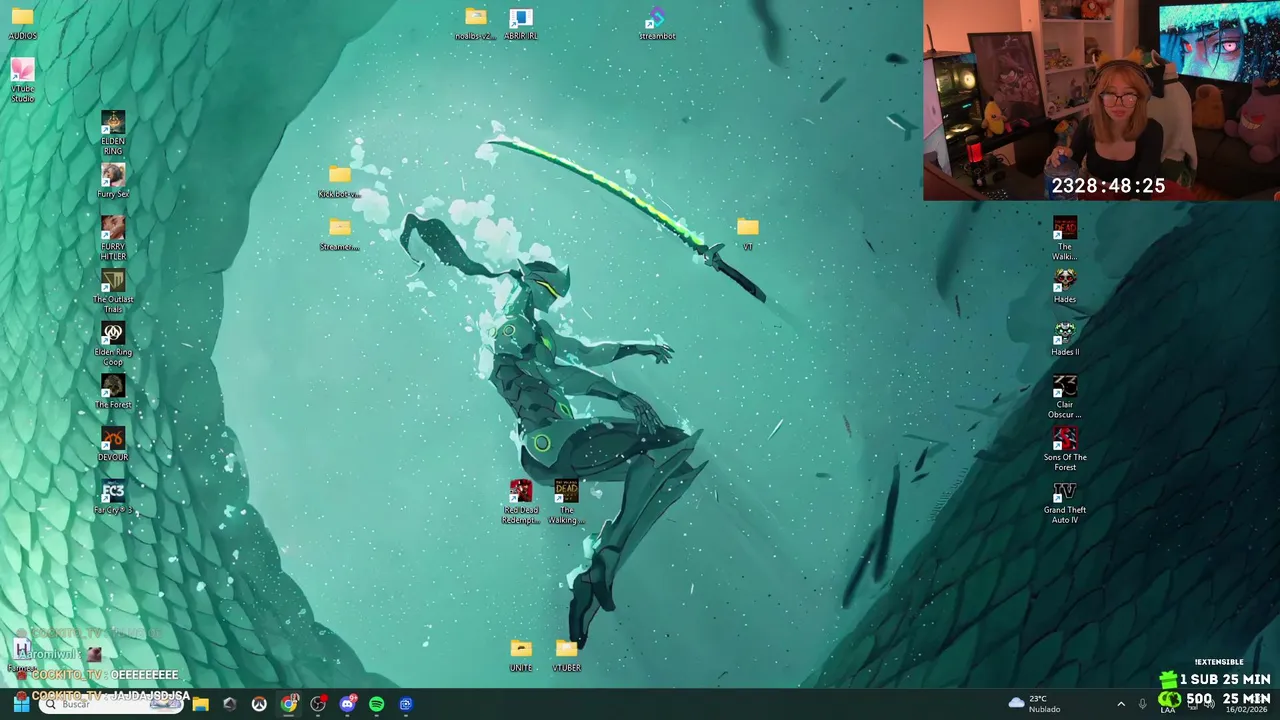
Task: Select the Hades game shortcut
Action: (1065, 286)
